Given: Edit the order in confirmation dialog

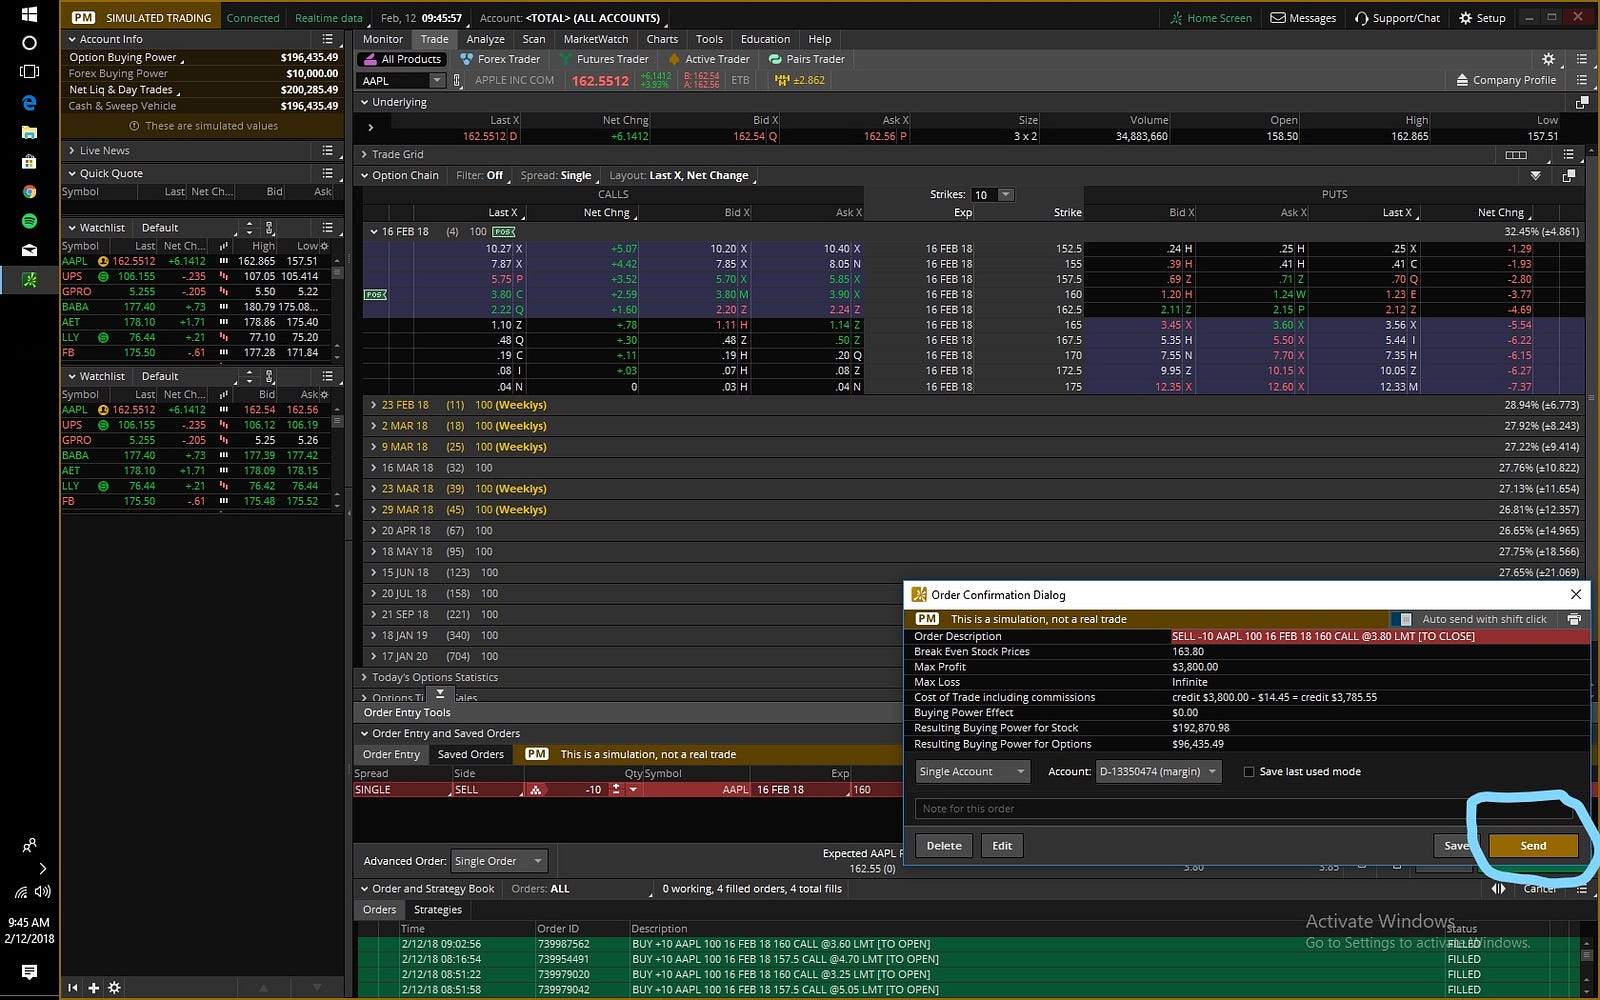Looking at the screenshot, I should pyautogui.click(x=1002, y=845).
